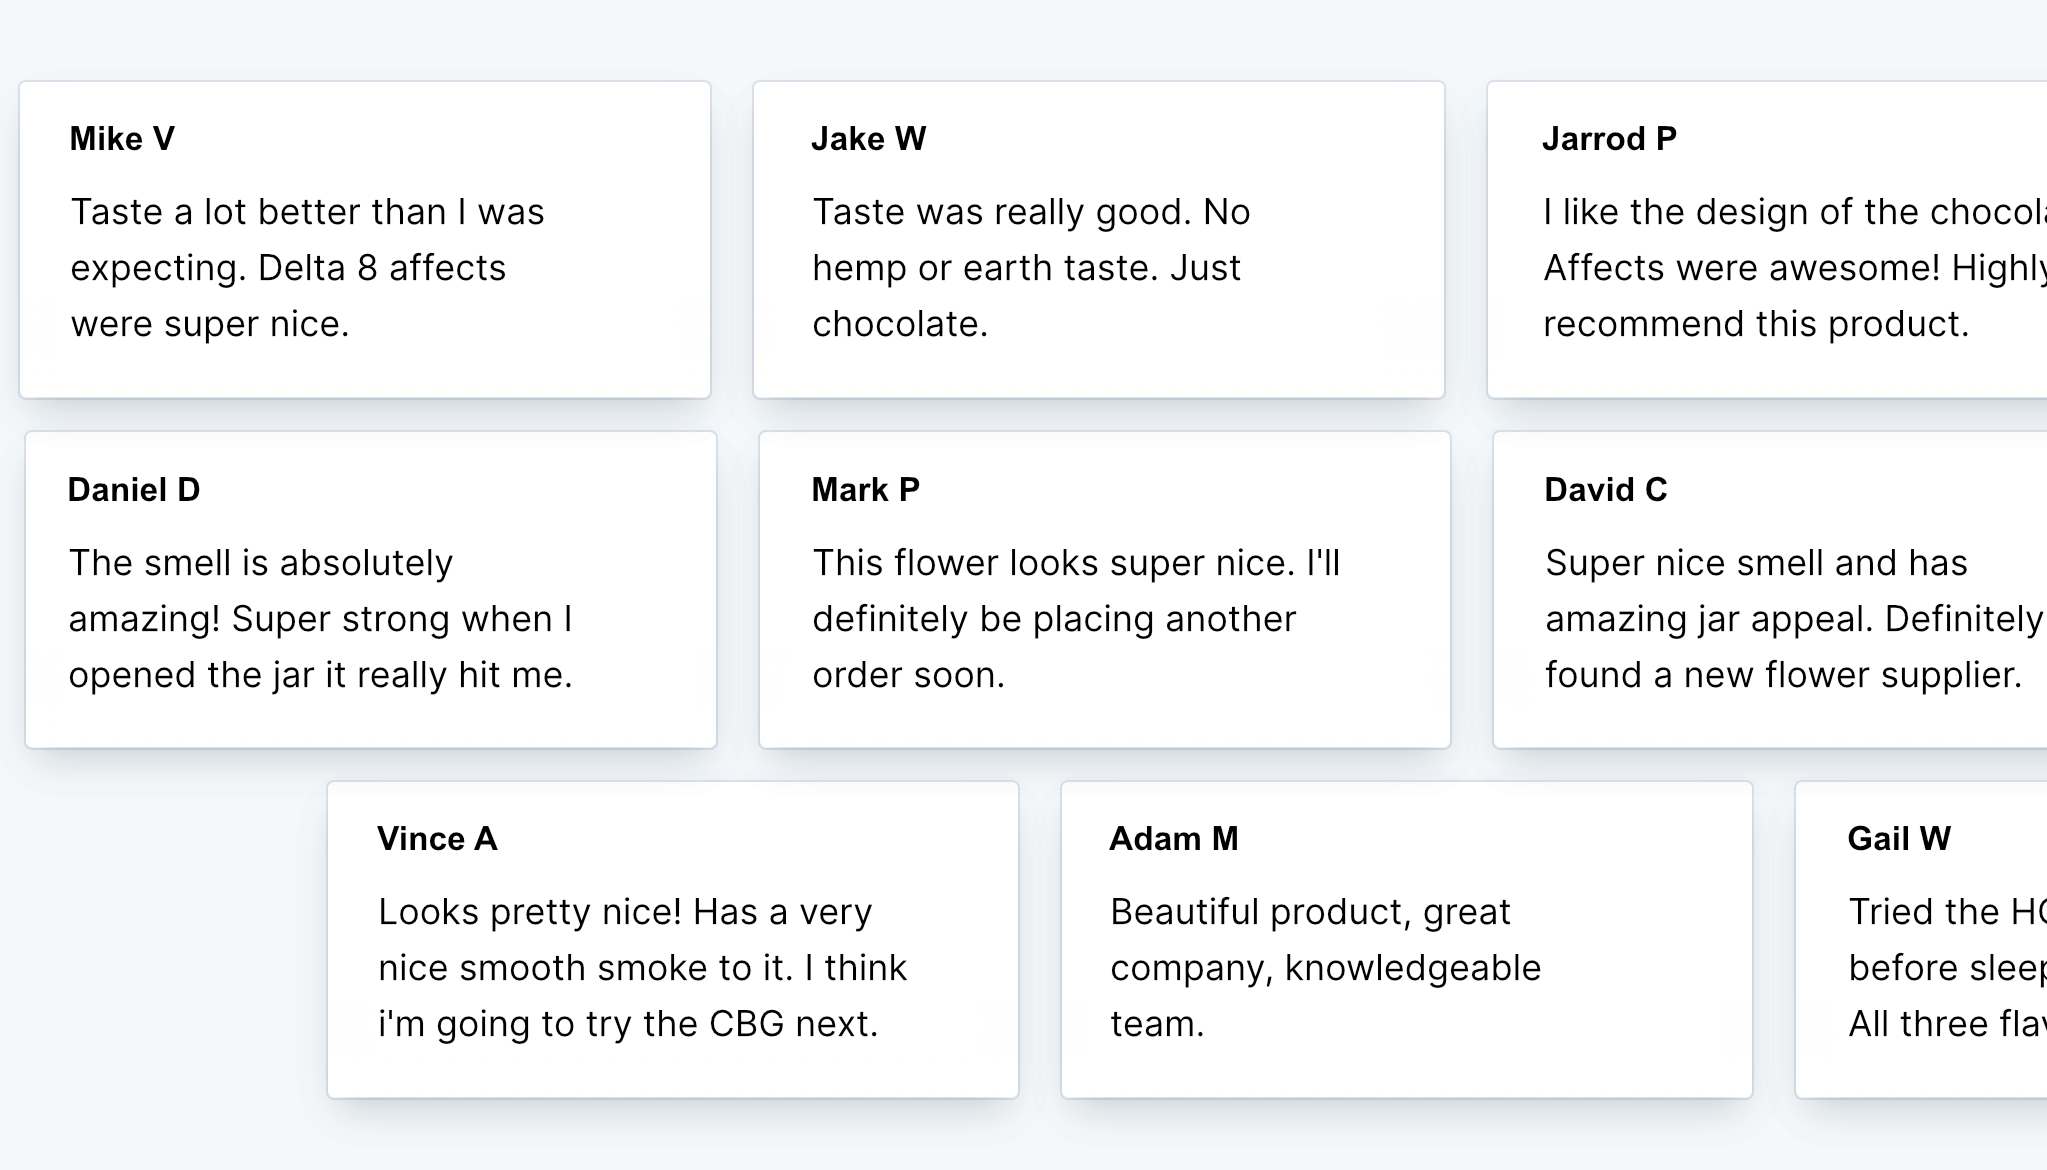Click the Adam M reviewer name

coord(1173,839)
